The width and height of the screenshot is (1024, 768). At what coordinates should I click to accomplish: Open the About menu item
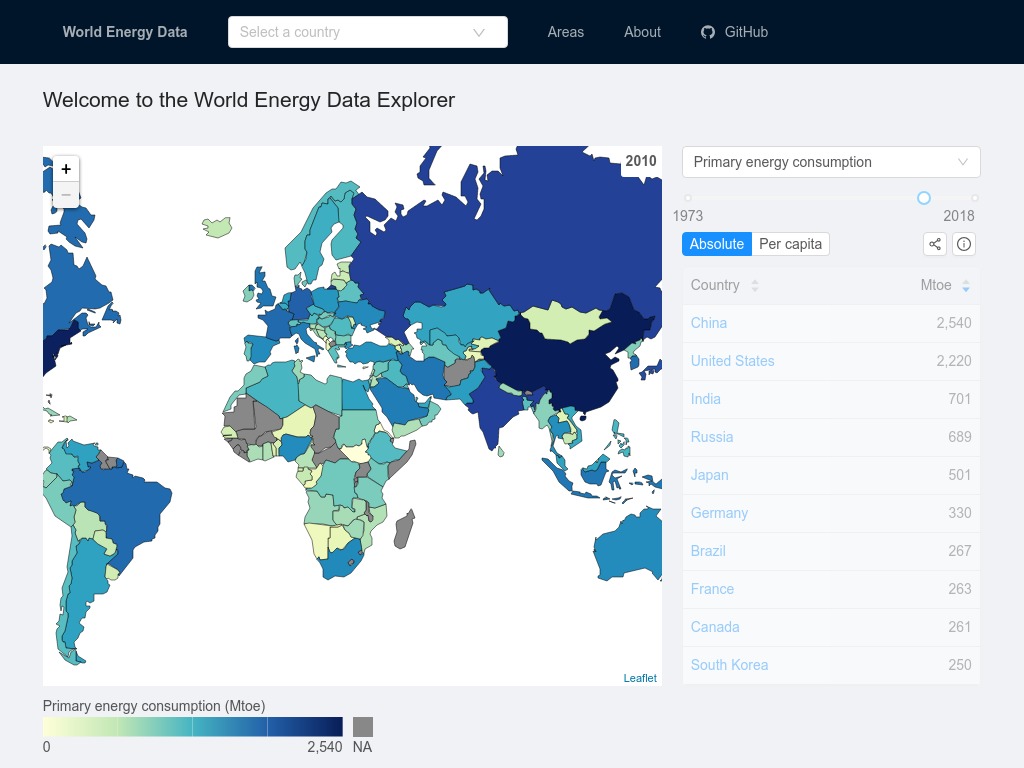642,32
